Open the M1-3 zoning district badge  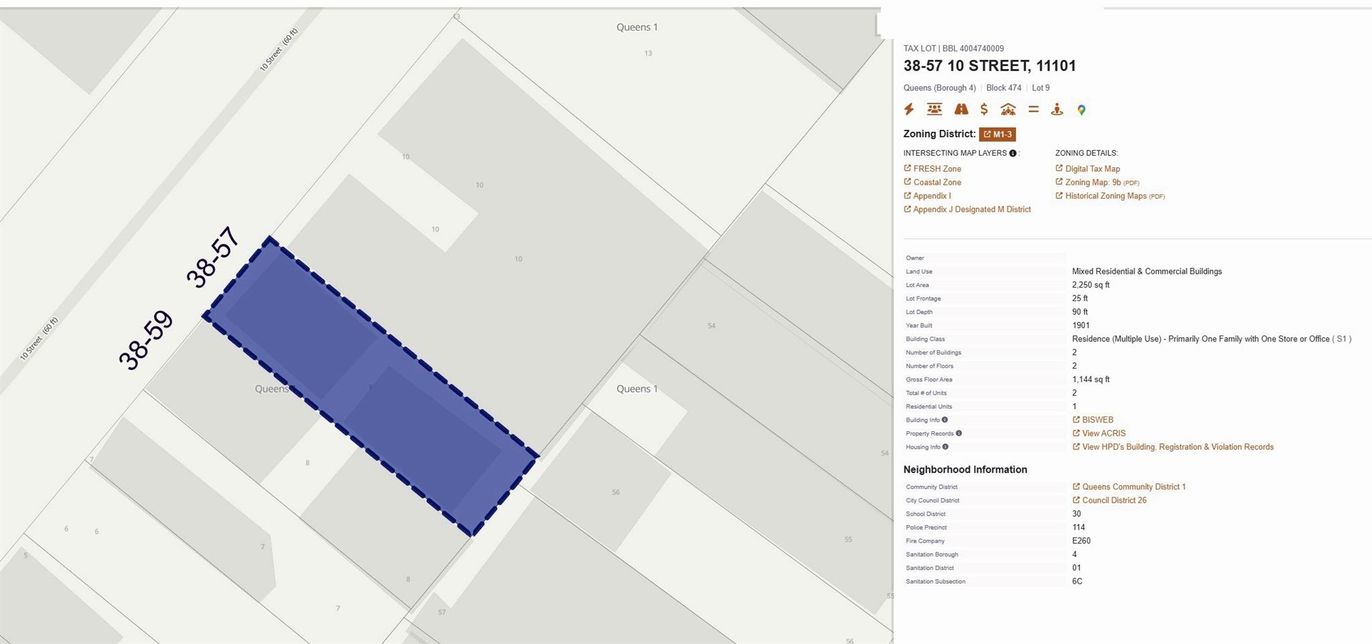point(997,134)
